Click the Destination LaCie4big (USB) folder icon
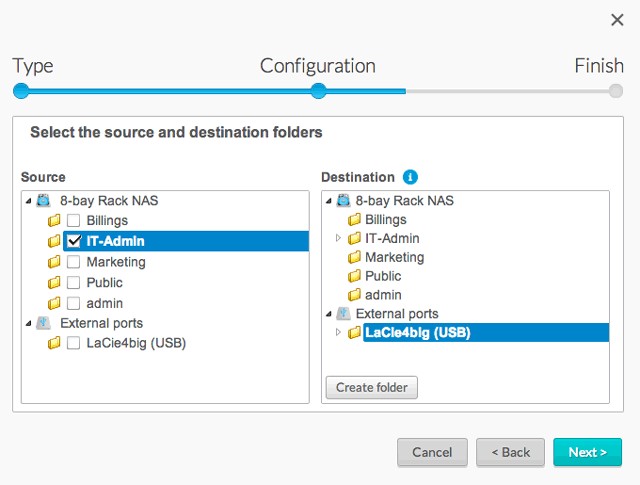The image size is (640, 485). point(353,333)
